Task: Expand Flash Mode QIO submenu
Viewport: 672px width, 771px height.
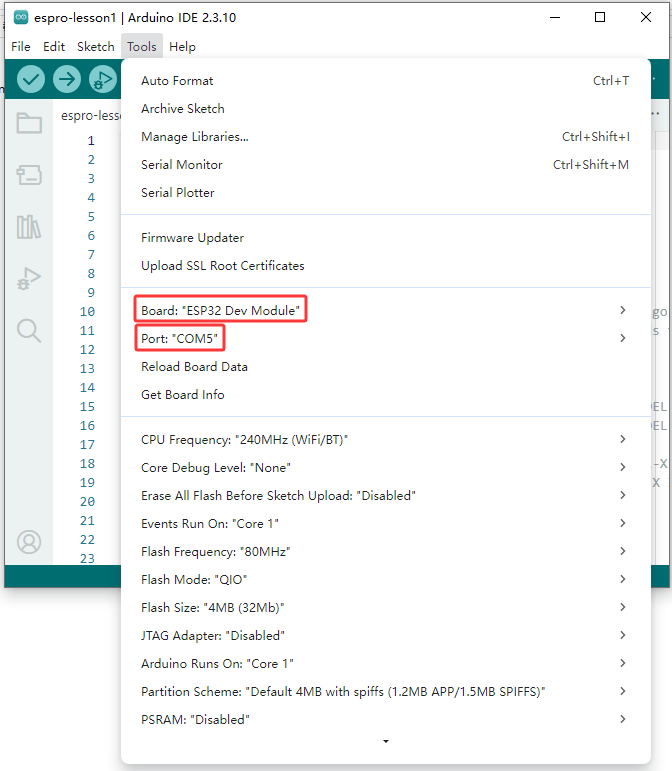Action: tap(386, 580)
